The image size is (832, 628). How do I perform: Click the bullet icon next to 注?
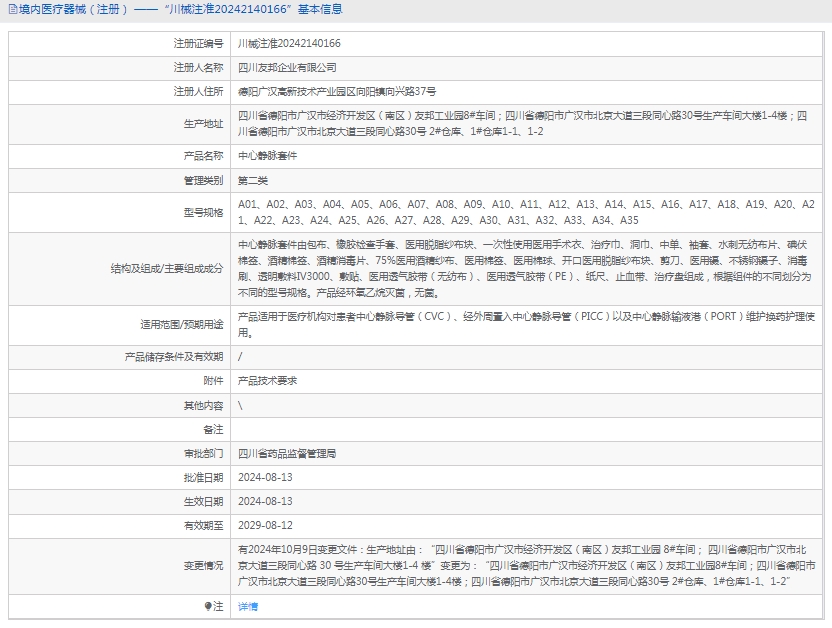207,606
